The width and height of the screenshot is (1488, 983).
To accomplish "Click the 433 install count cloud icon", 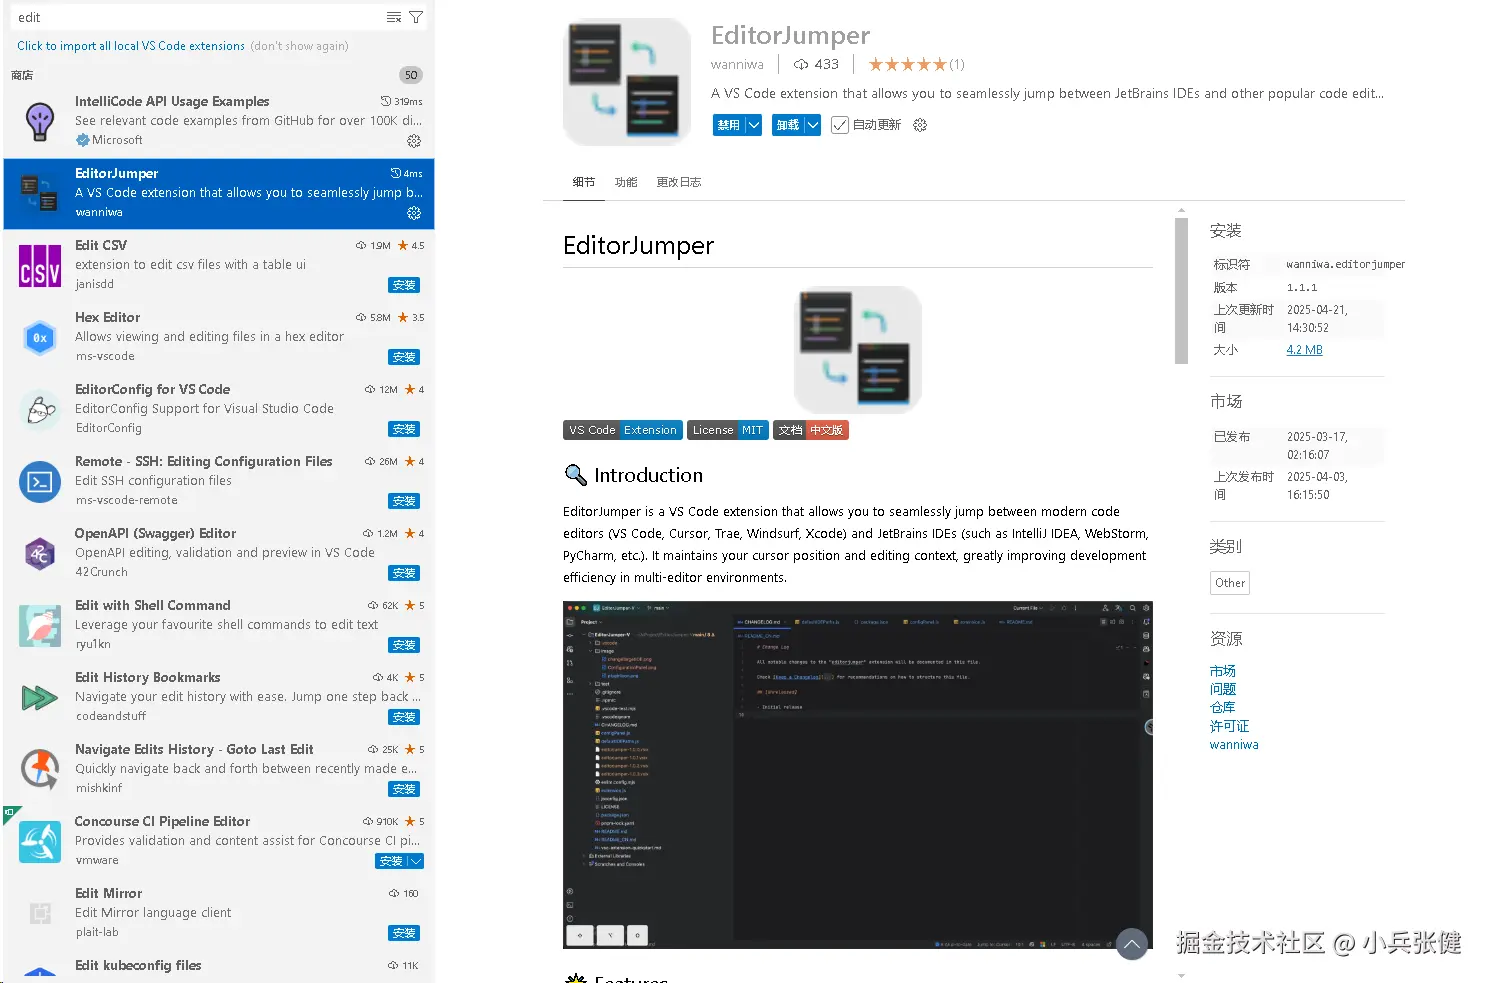I will click(x=801, y=65).
